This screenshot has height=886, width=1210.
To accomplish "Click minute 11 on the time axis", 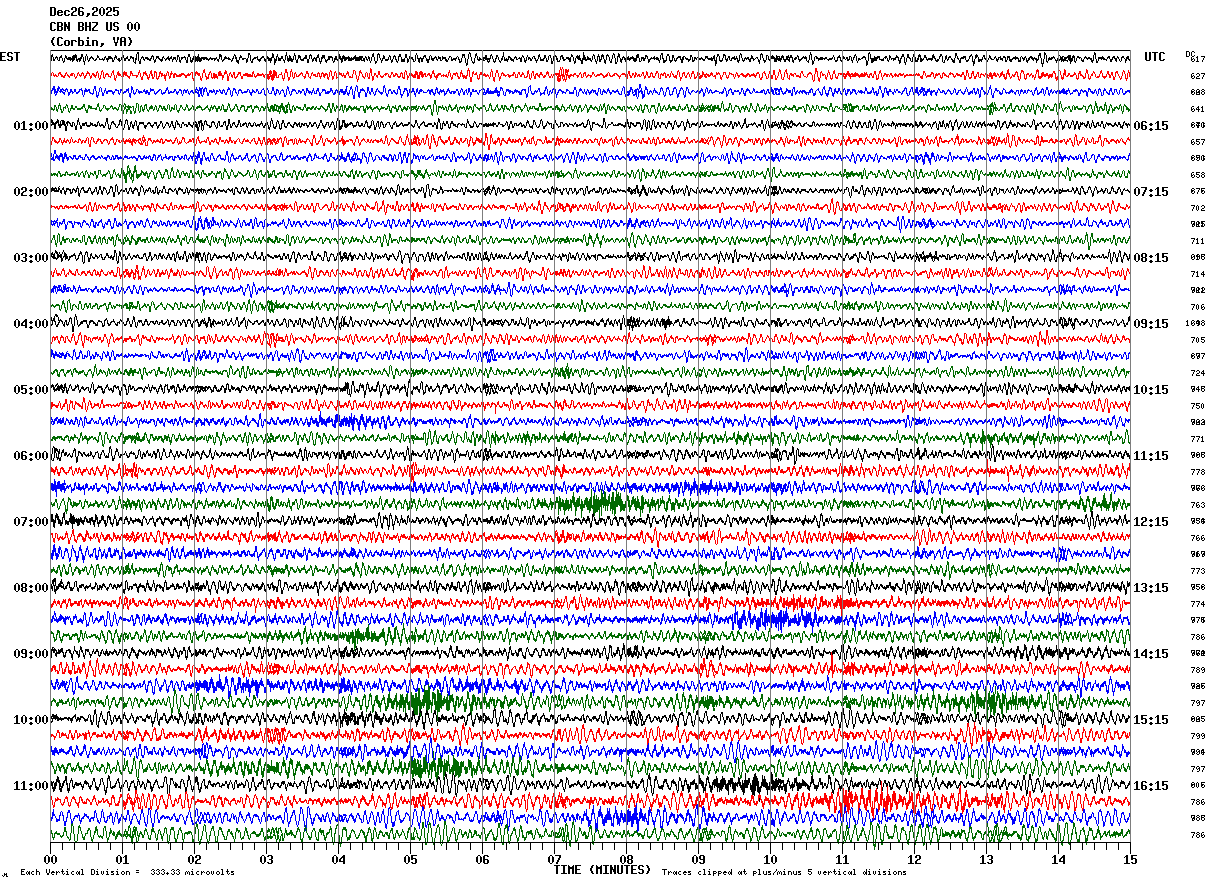I will point(843,859).
